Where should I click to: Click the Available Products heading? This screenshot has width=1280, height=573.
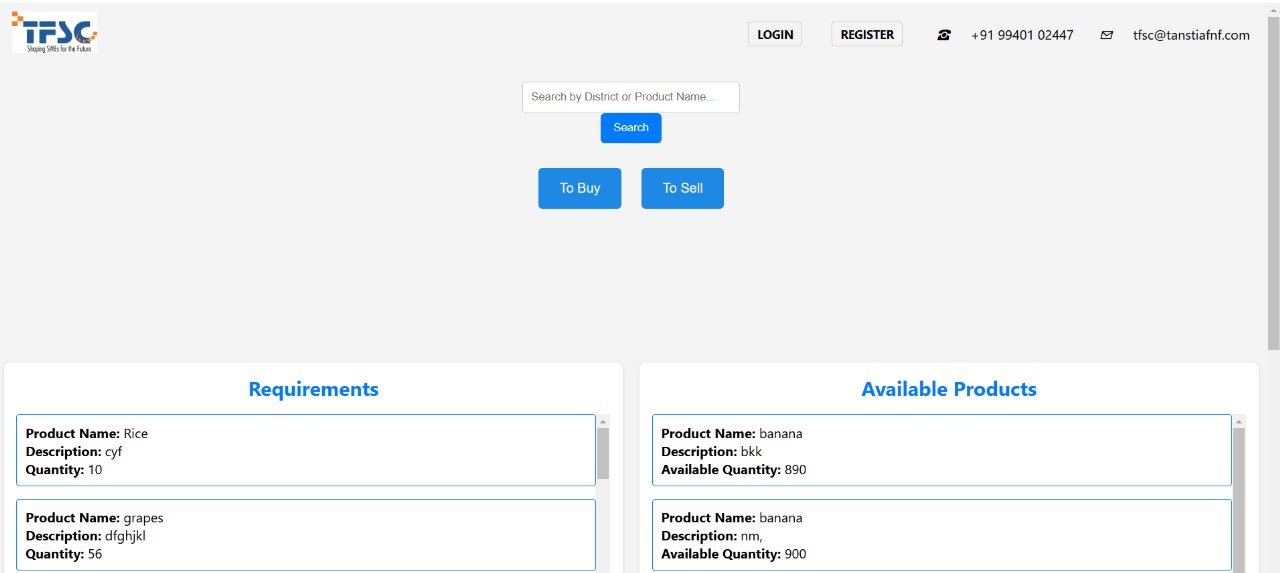(x=948, y=389)
